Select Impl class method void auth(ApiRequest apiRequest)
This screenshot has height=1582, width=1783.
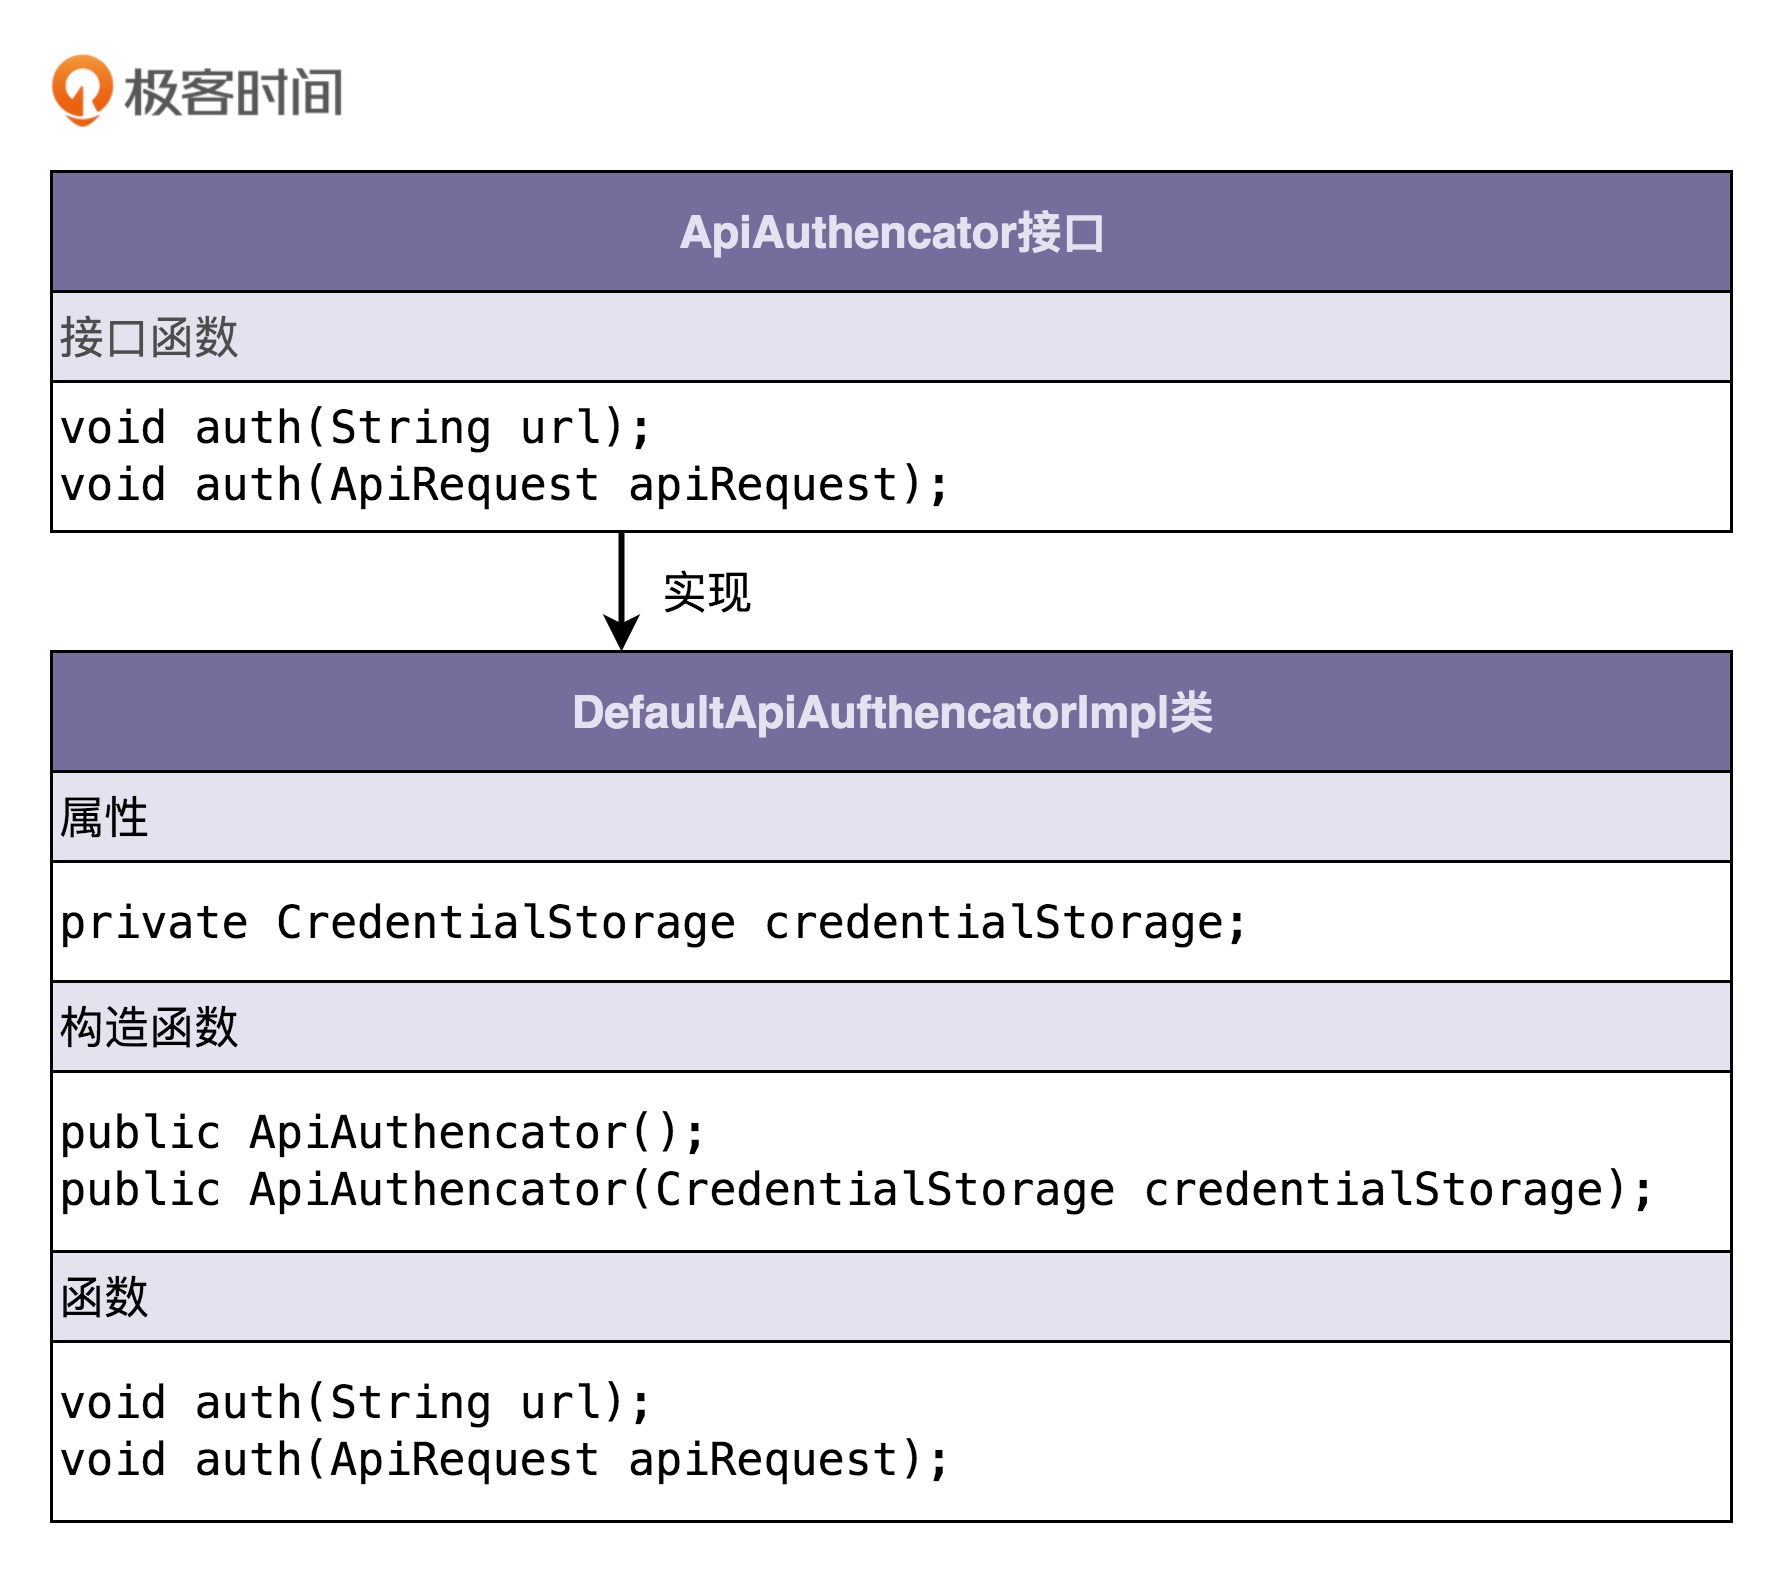[503, 1460]
